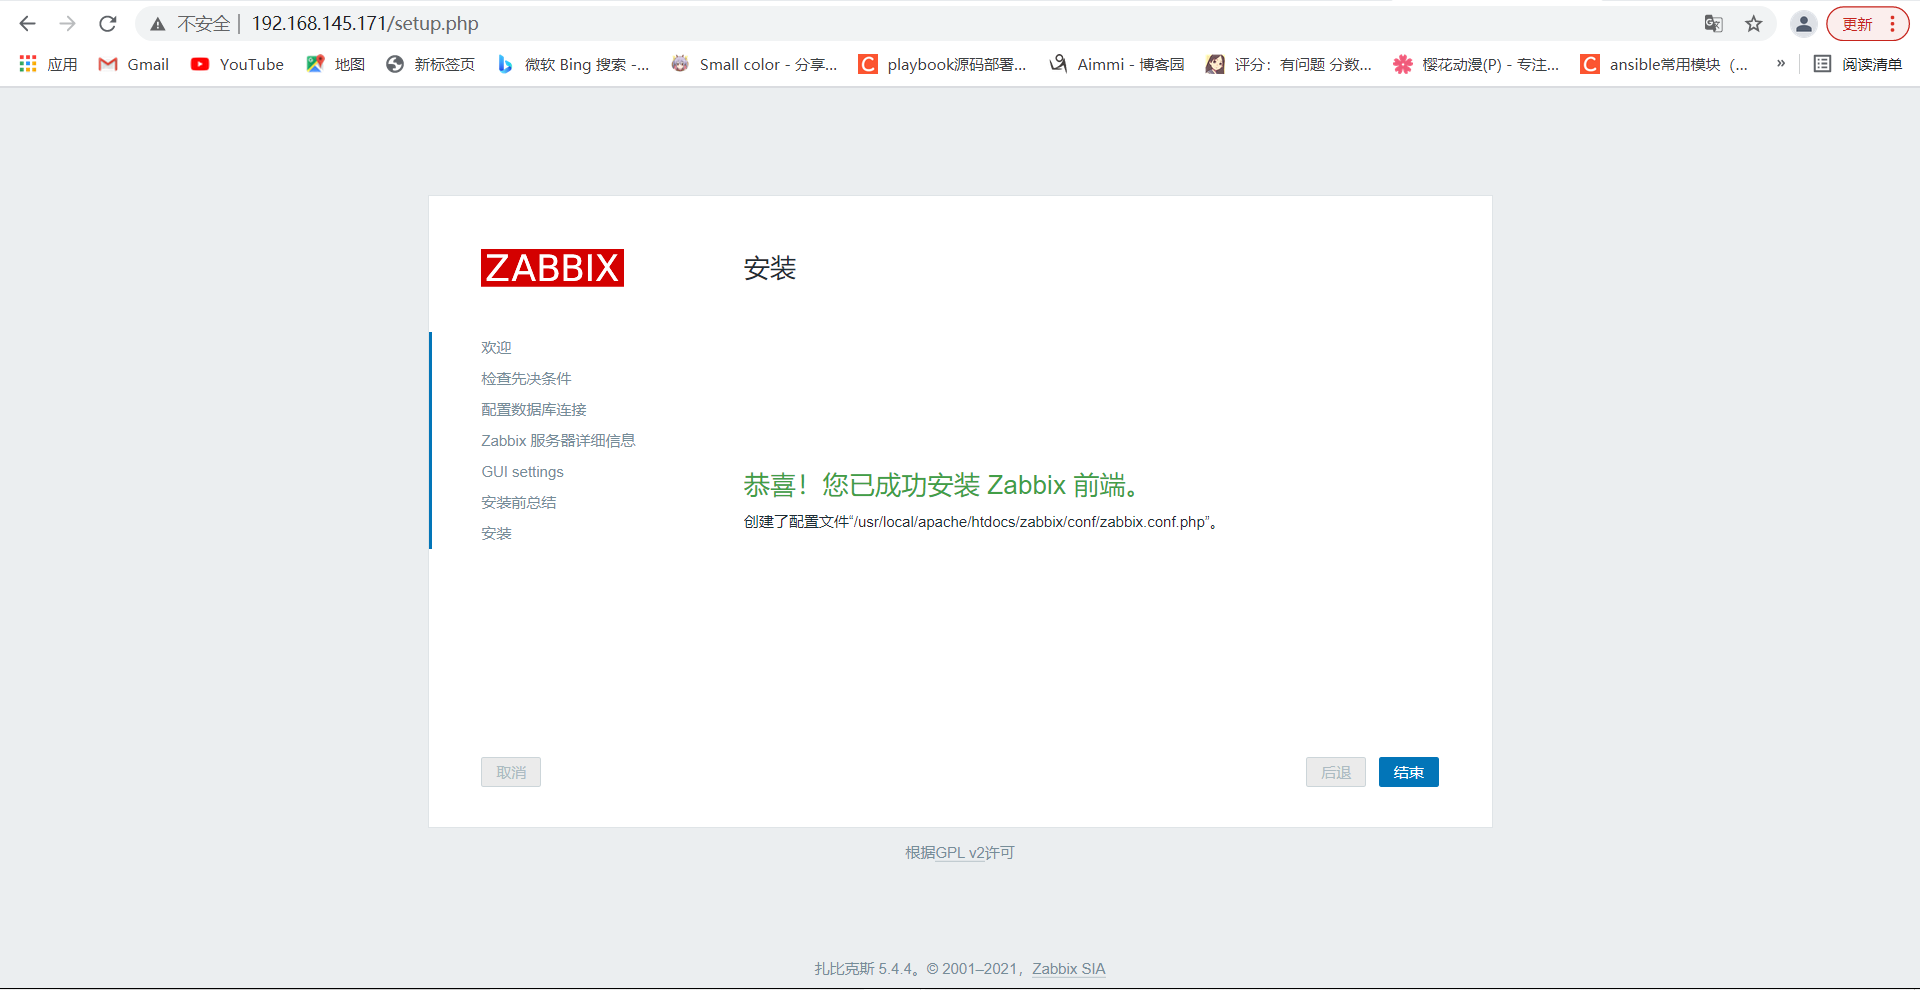Open the browser profile avatar
1920x990 pixels.
click(x=1804, y=24)
